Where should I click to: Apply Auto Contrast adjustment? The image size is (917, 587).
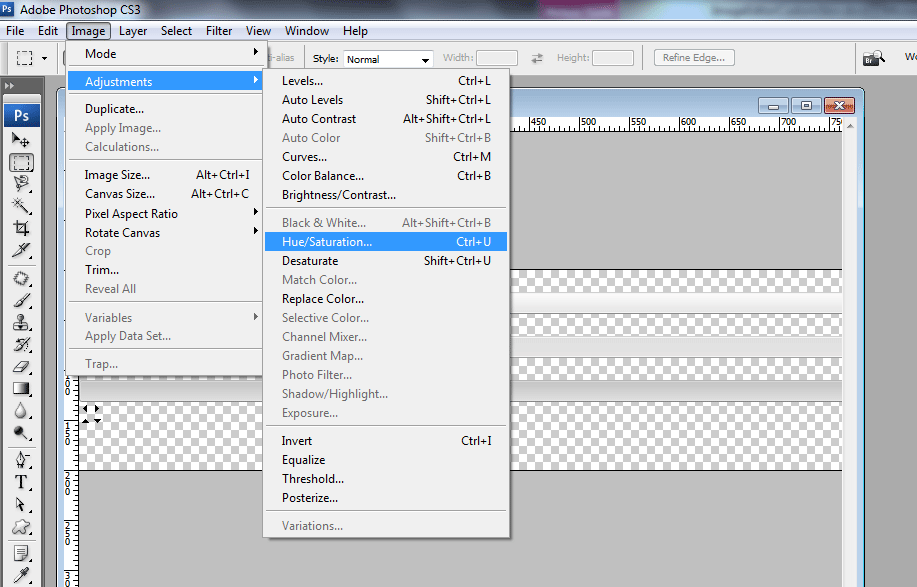click(x=386, y=119)
